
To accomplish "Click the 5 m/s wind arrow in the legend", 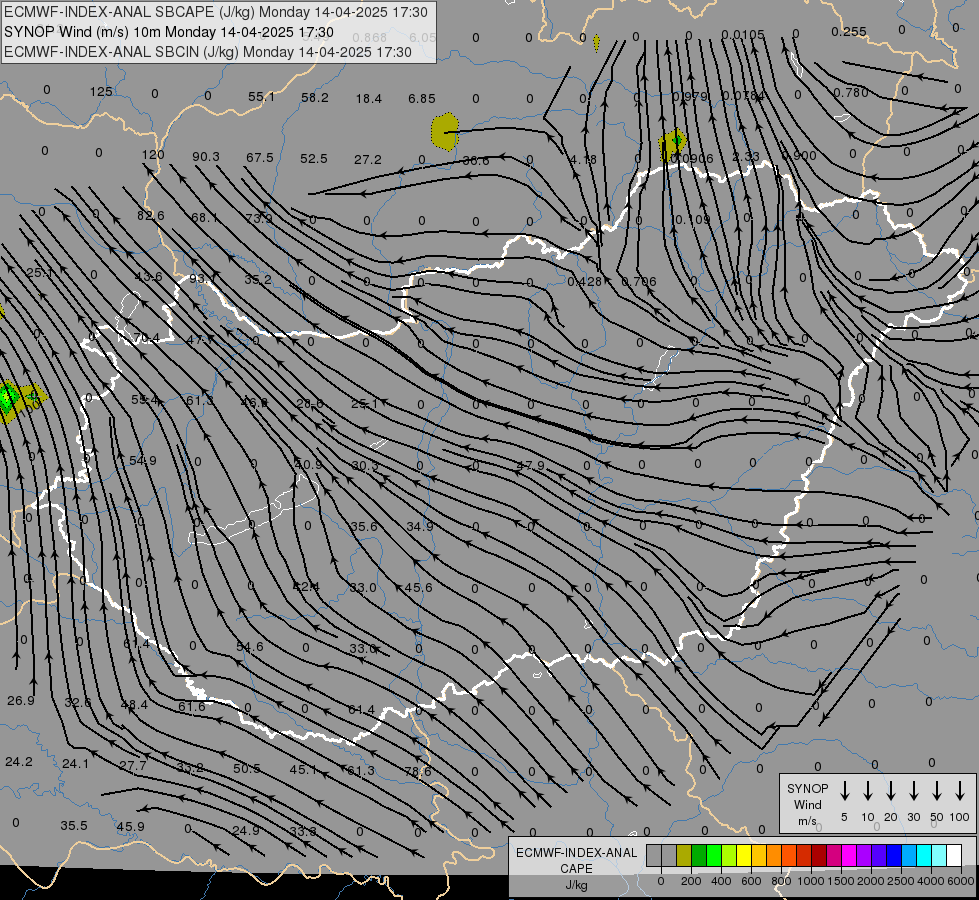I will click(x=845, y=791).
